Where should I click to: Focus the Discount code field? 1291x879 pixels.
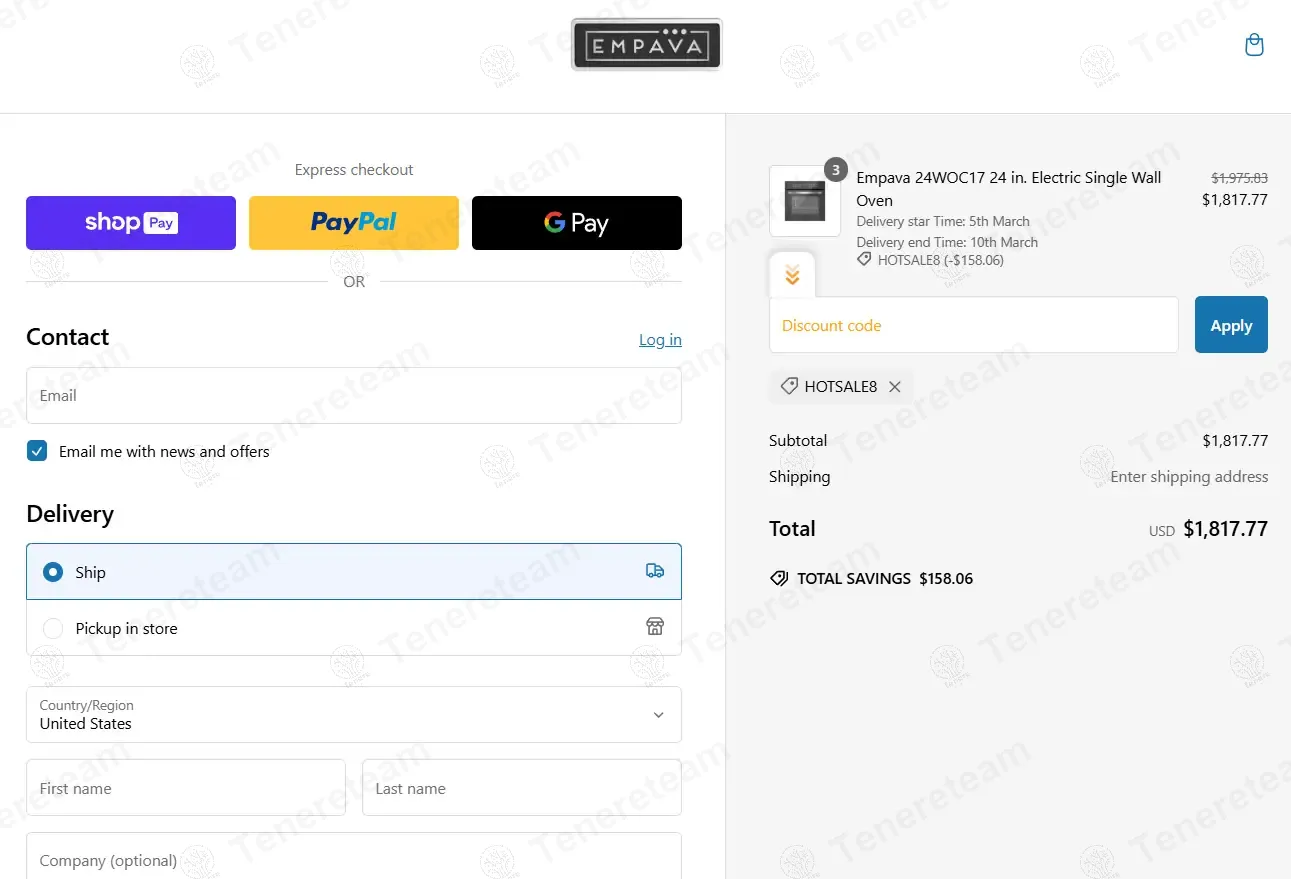[x=974, y=325]
